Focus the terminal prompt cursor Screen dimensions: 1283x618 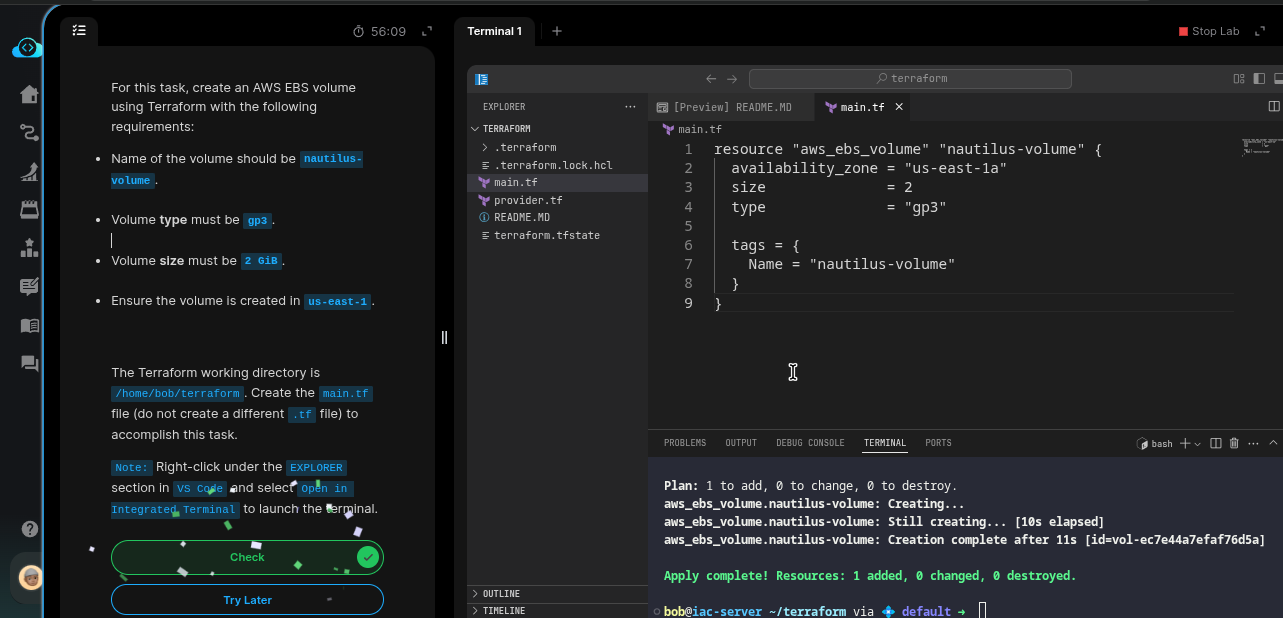point(983,611)
